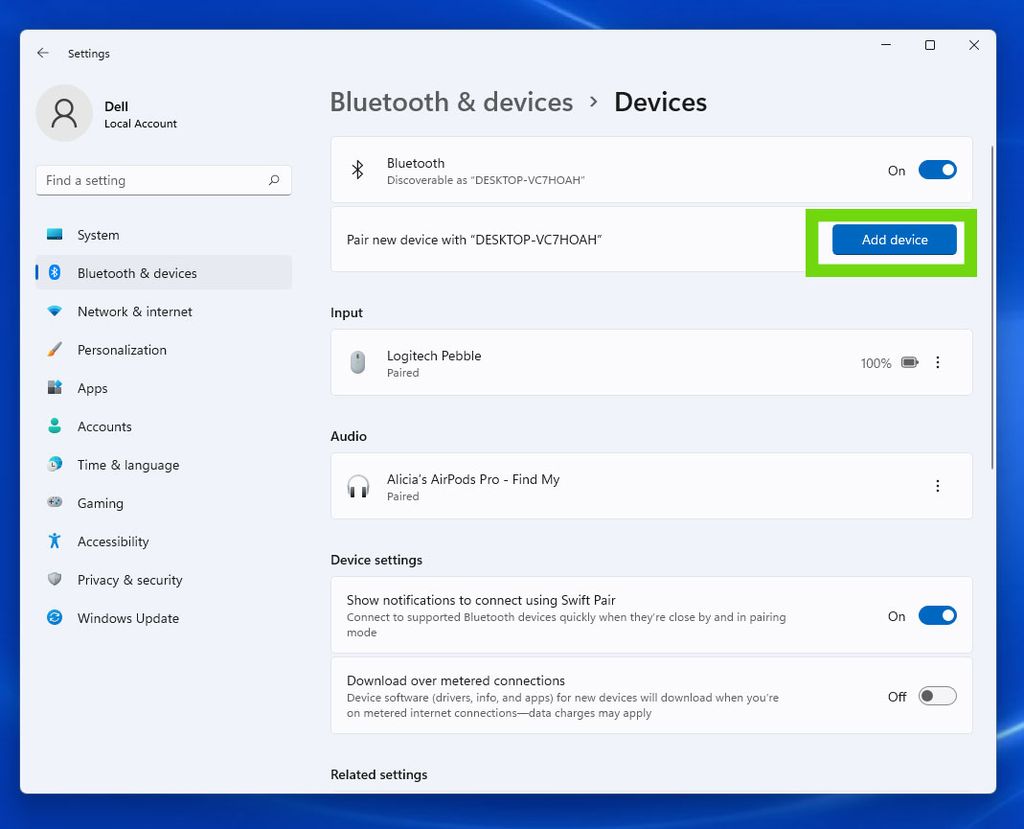Open more options for Logitech Pebble
Screen dimensions: 1024x829
[x=938, y=362]
